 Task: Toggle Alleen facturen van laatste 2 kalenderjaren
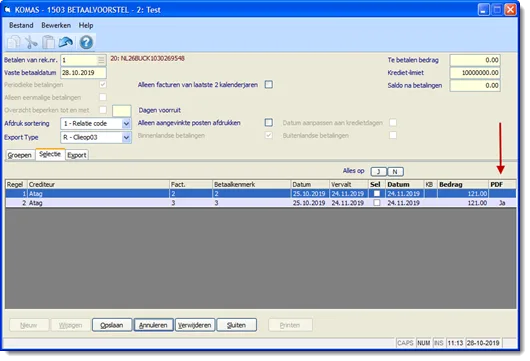(269, 85)
